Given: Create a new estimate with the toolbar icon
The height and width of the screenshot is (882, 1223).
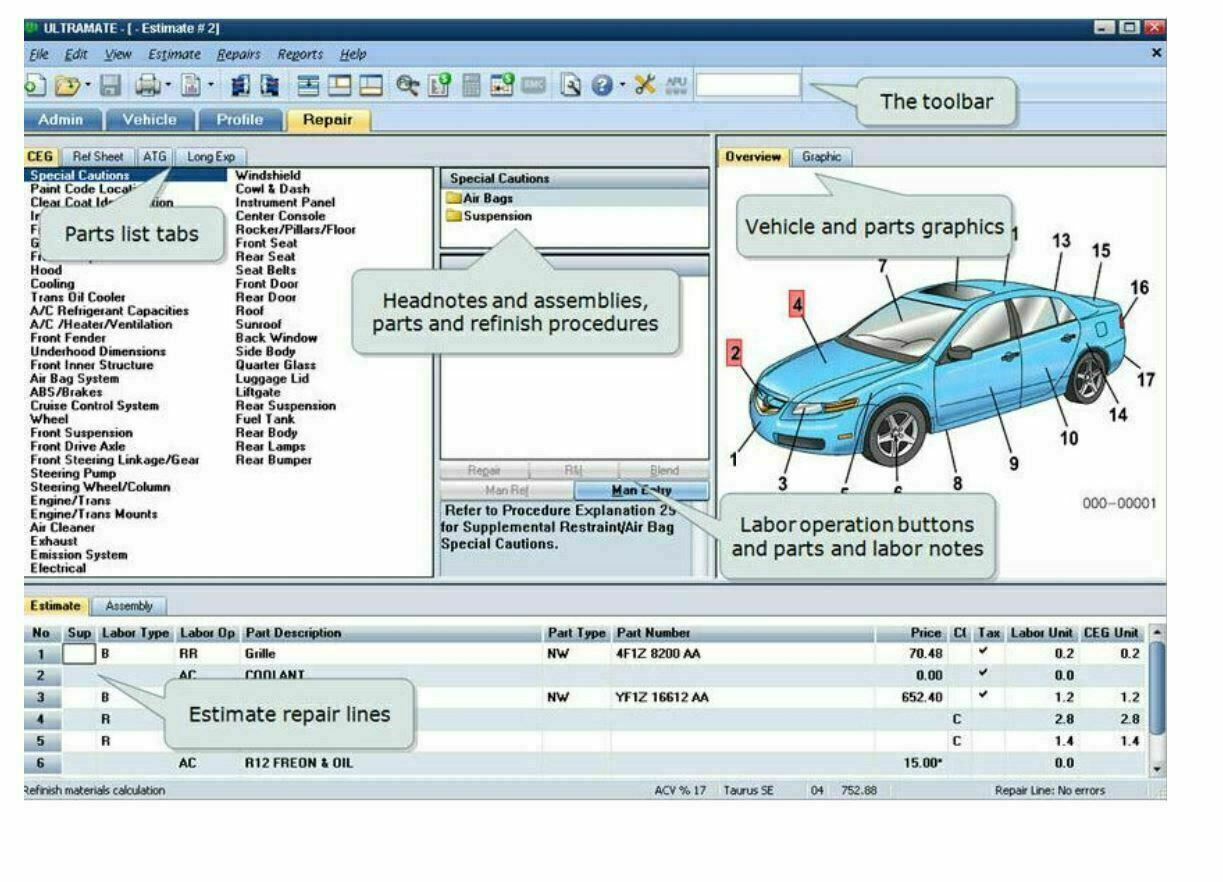Looking at the screenshot, I should 33,85.
